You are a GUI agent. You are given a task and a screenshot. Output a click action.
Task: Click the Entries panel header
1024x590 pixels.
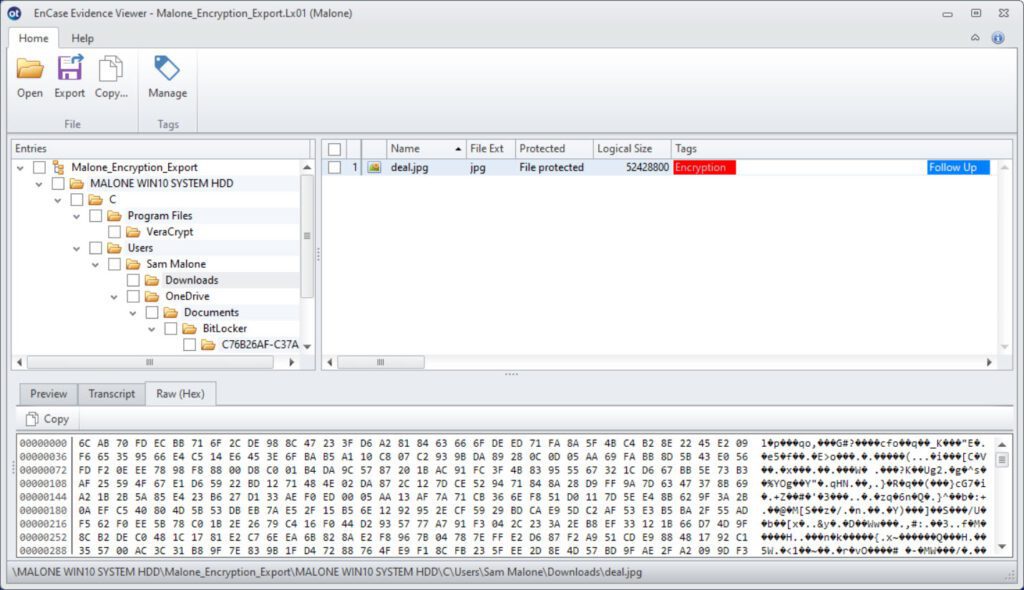161,149
